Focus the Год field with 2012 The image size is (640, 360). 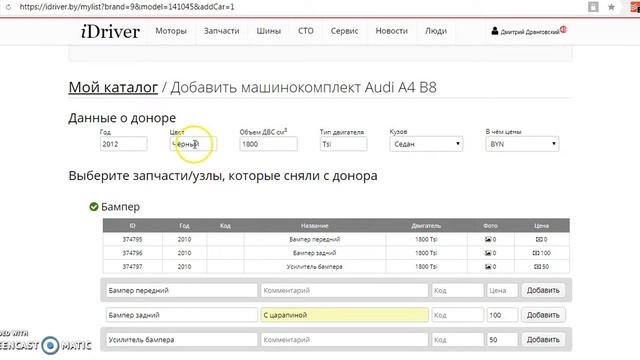[123, 144]
